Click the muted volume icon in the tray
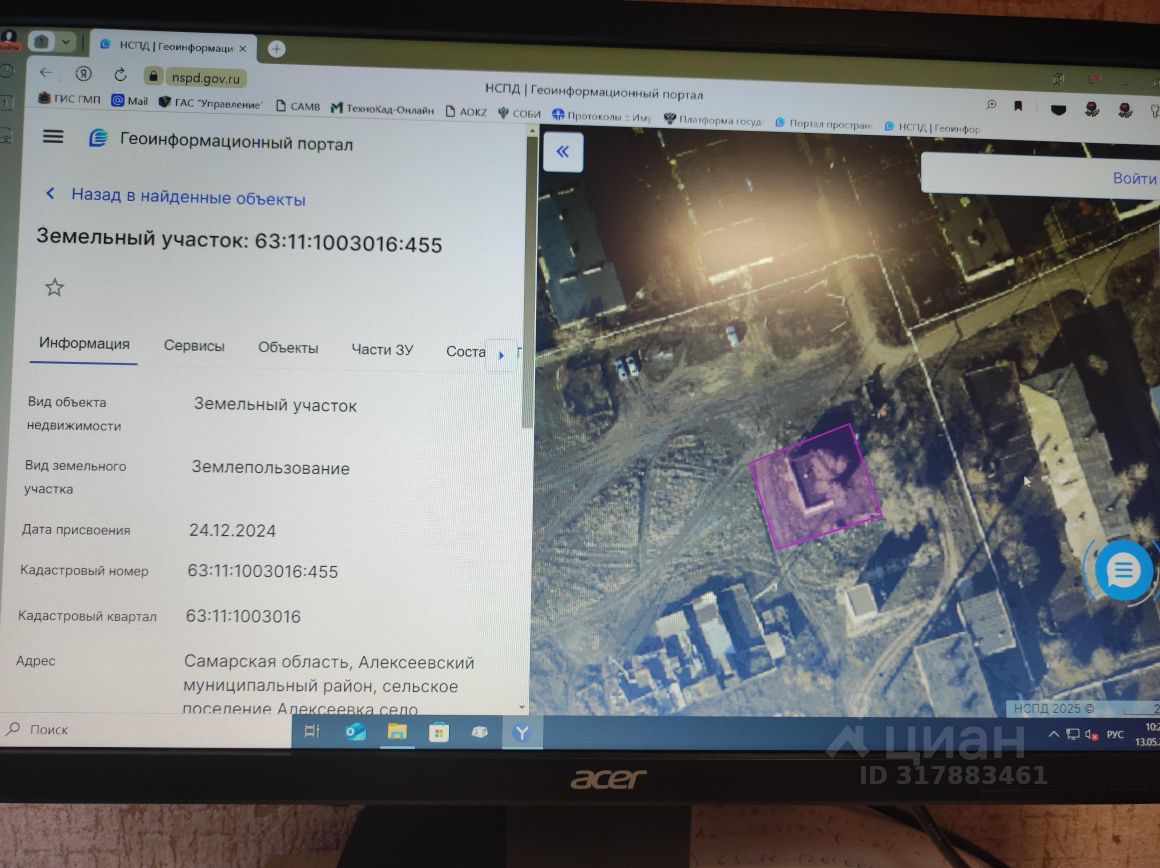Screen dimensions: 1160x868 [x=1091, y=735]
